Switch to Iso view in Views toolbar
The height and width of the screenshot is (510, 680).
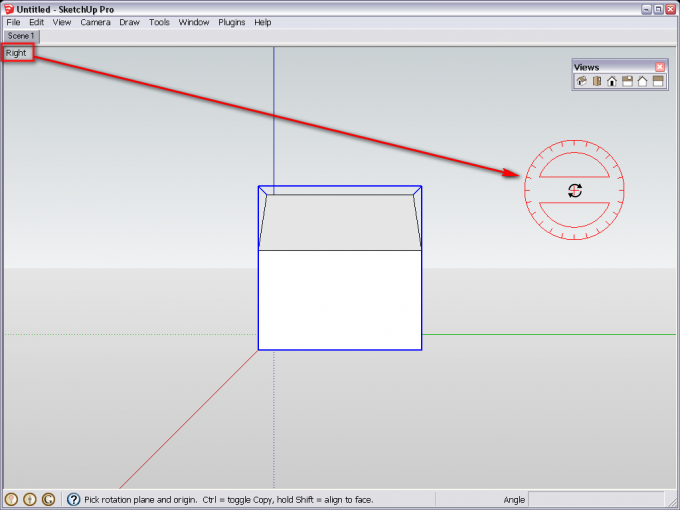581,82
